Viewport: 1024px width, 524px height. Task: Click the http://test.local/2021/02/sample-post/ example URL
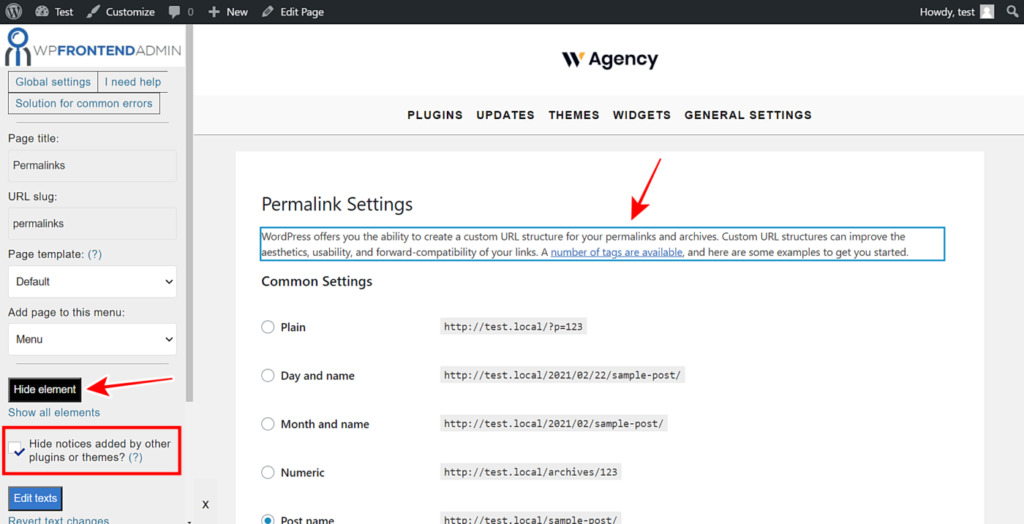(x=554, y=423)
